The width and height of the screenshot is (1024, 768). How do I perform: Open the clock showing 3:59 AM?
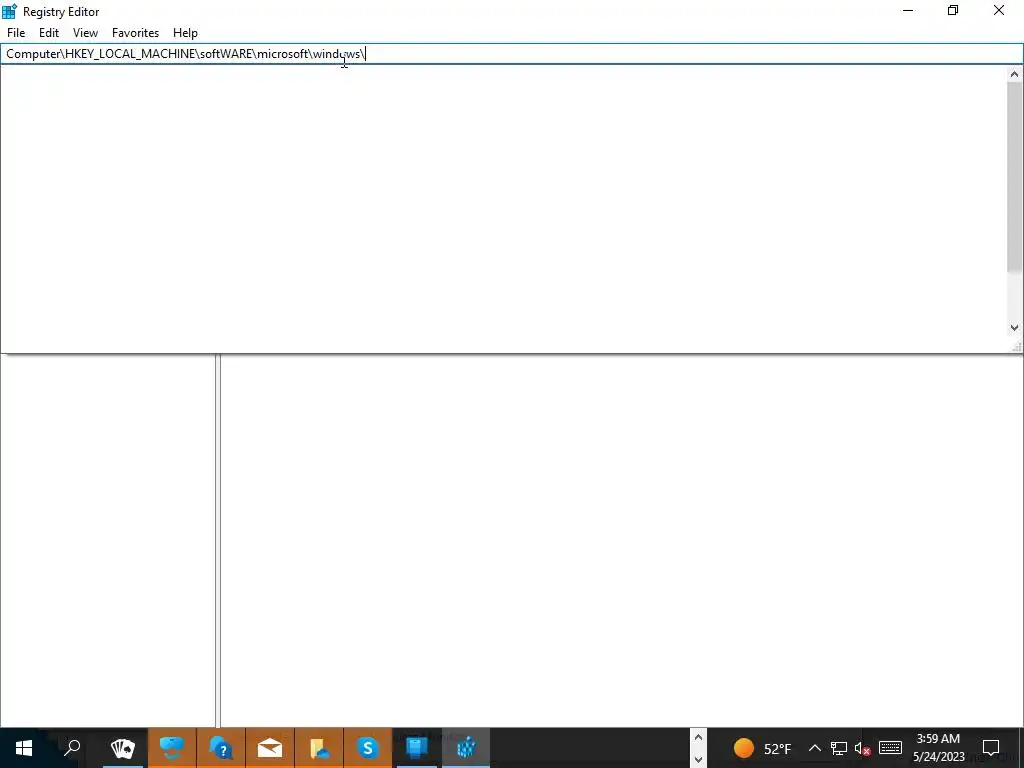click(938, 748)
